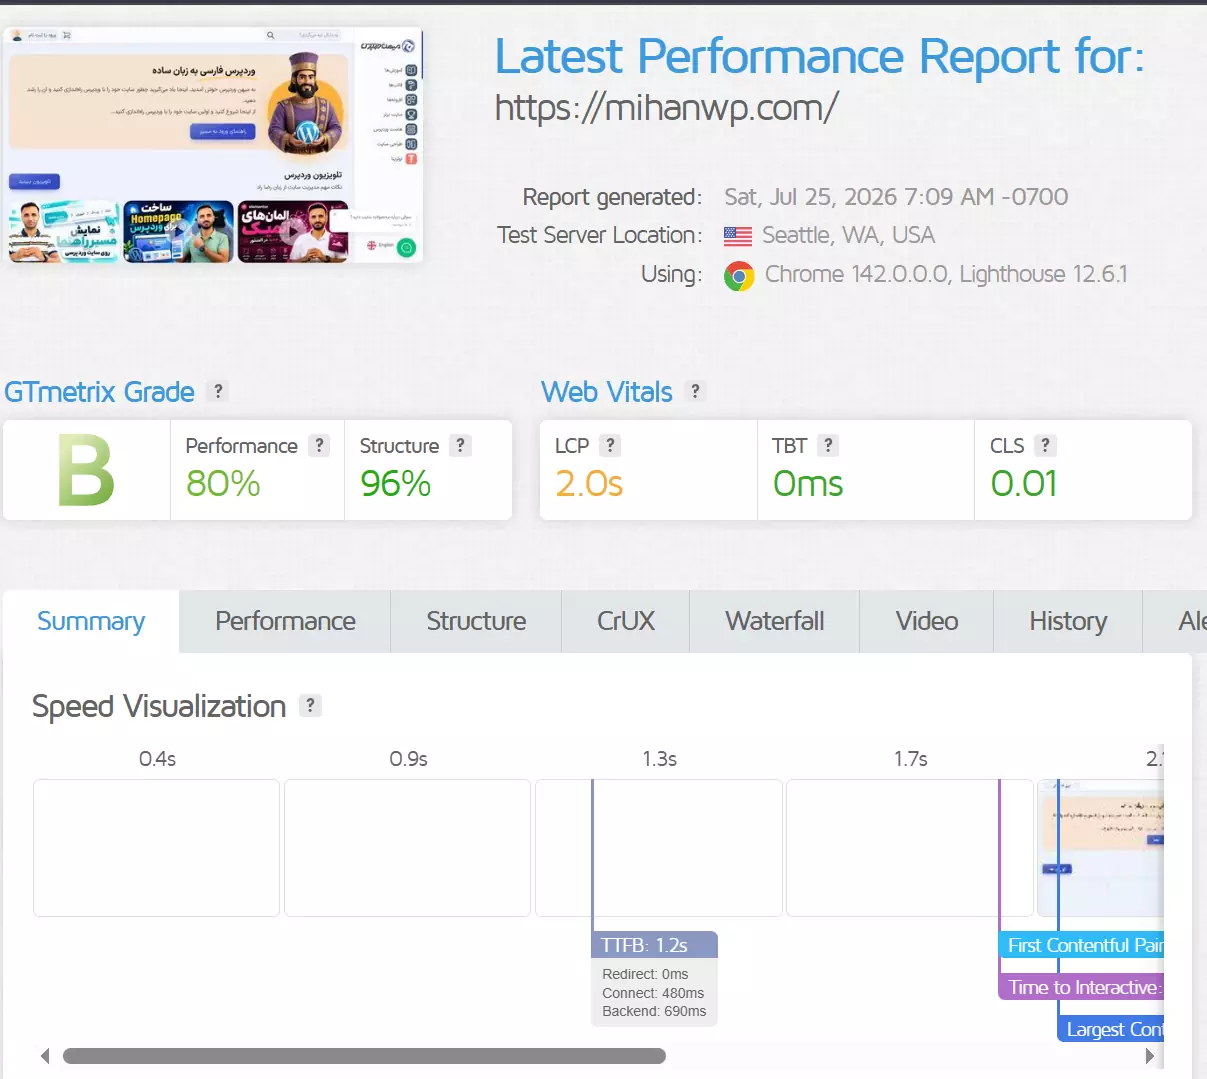The height and width of the screenshot is (1079, 1207).
Task: Click the TTFB: 1.2s timeline marker
Action: click(x=655, y=945)
